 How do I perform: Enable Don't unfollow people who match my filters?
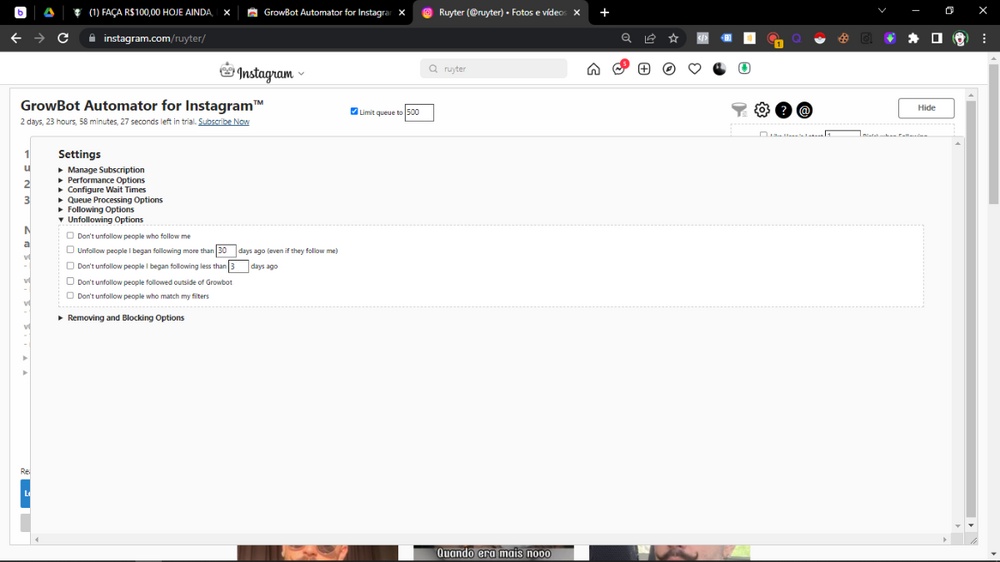70,295
